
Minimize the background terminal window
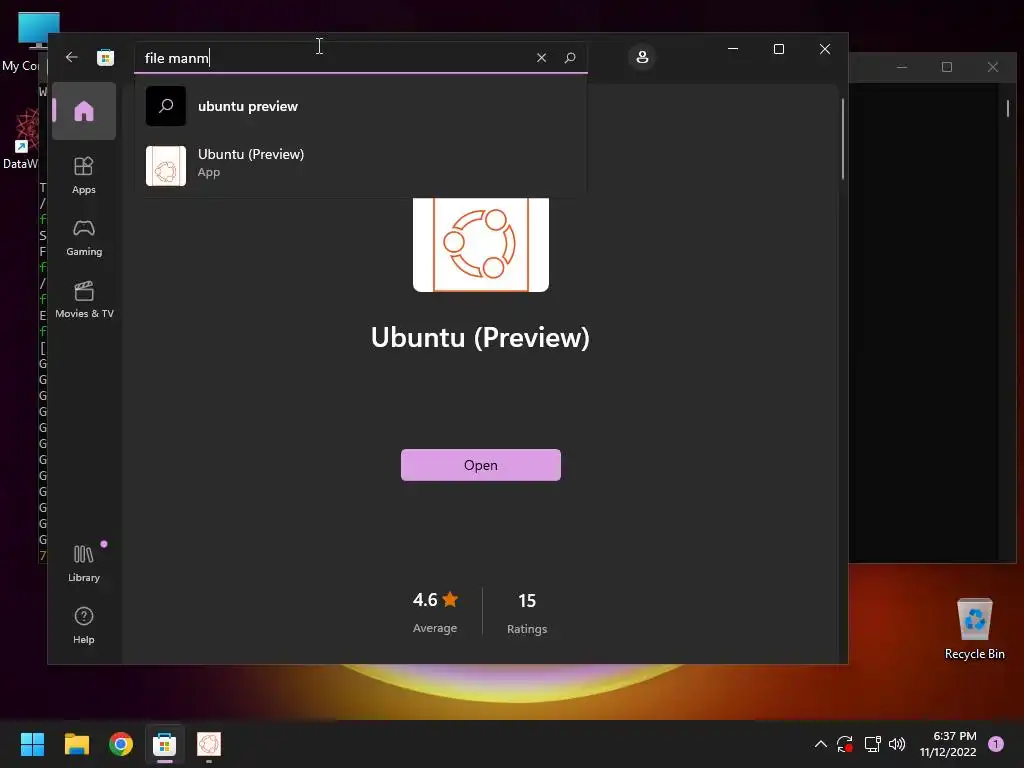click(x=902, y=67)
